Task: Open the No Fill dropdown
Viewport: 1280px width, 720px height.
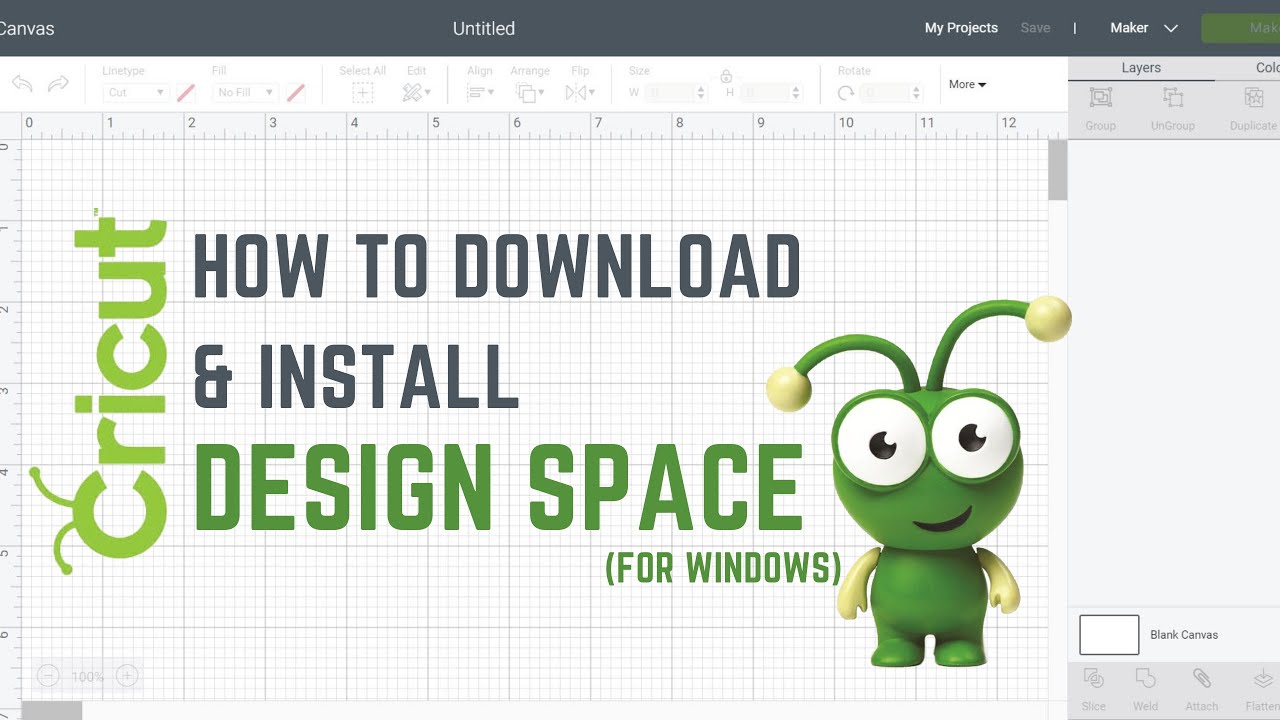Action: coord(245,92)
